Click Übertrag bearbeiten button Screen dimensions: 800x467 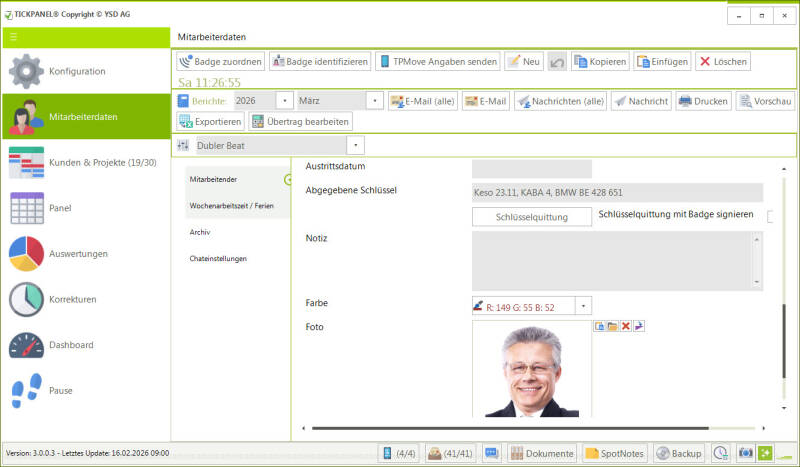[301, 121]
